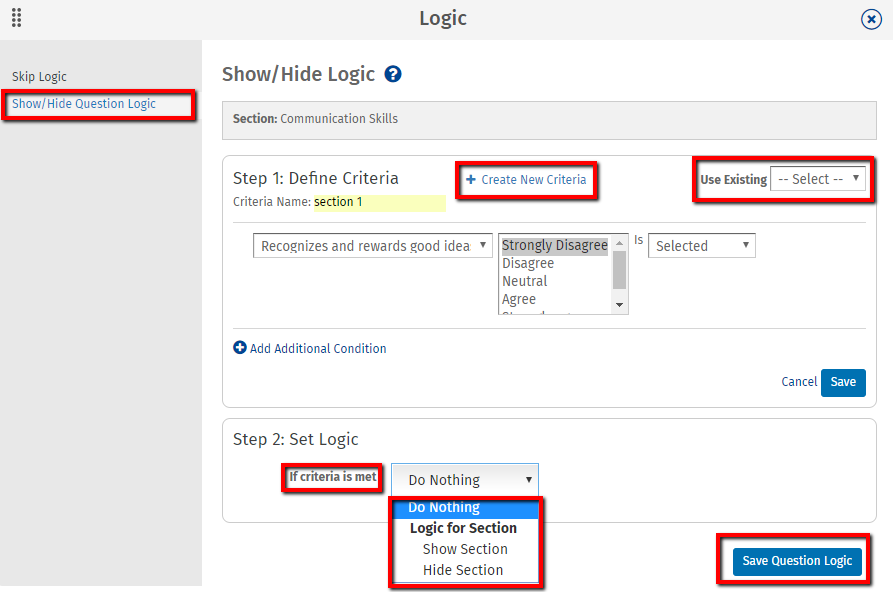
Task: Click Add Additional Condition plus icon
Action: click(240, 348)
